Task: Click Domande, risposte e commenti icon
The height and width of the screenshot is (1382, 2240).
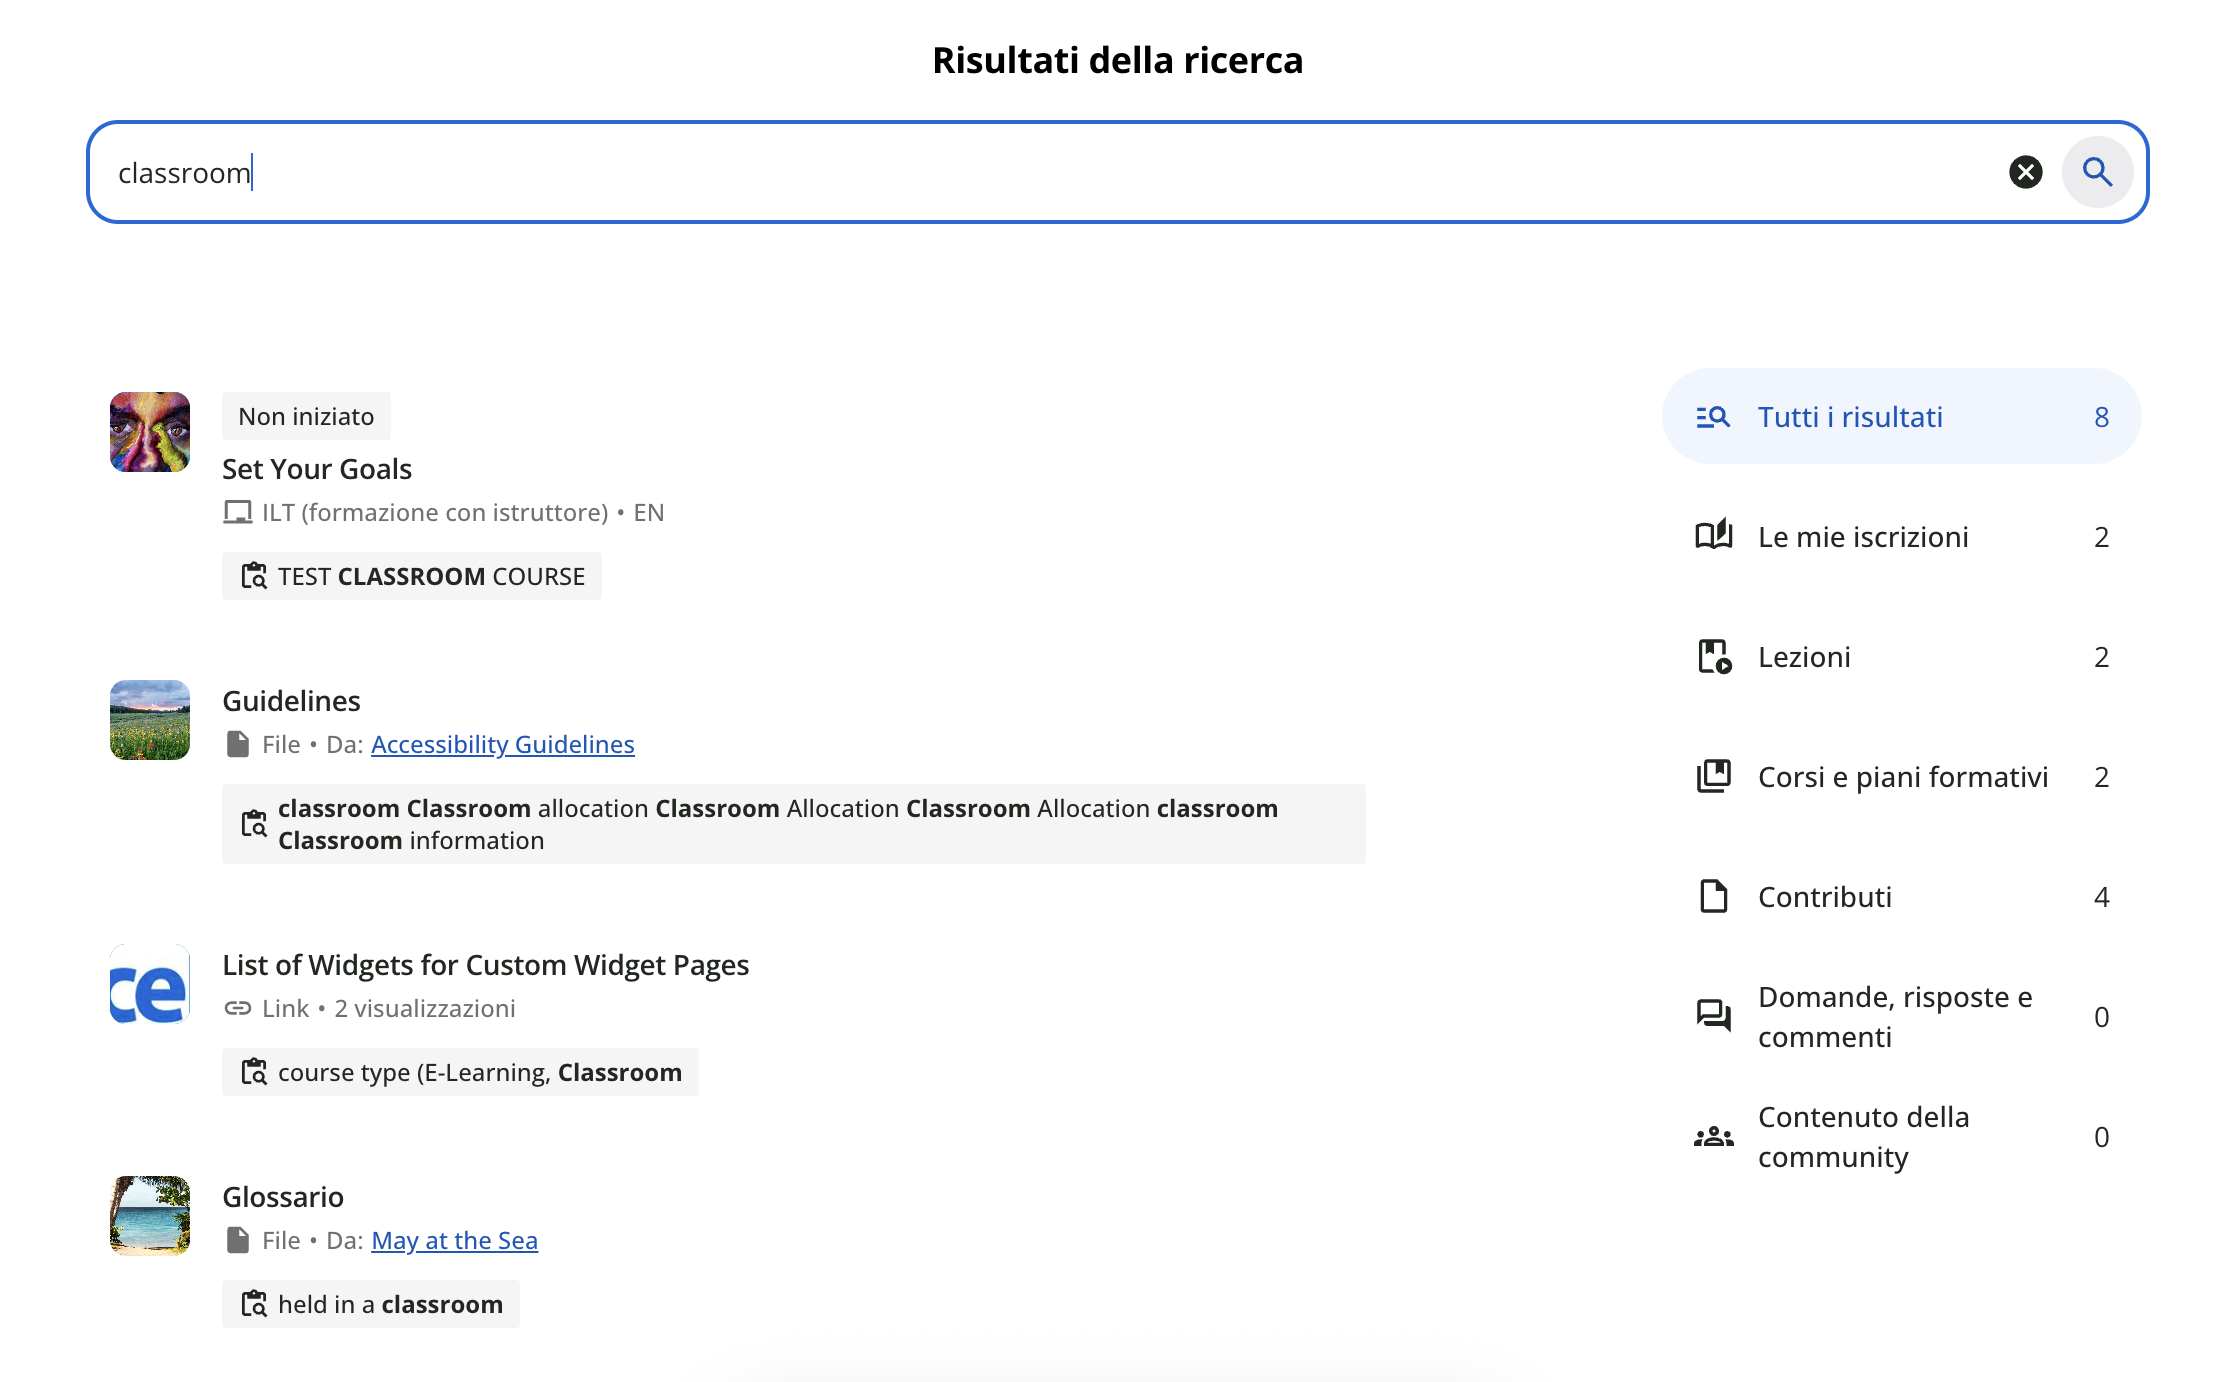Action: (1714, 1016)
